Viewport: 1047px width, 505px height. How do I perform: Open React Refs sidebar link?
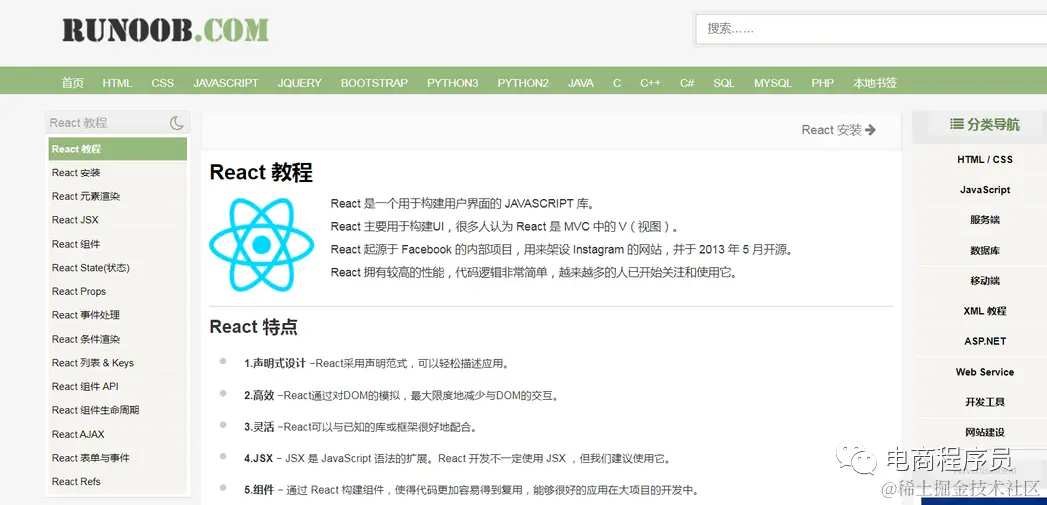[x=76, y=481]
